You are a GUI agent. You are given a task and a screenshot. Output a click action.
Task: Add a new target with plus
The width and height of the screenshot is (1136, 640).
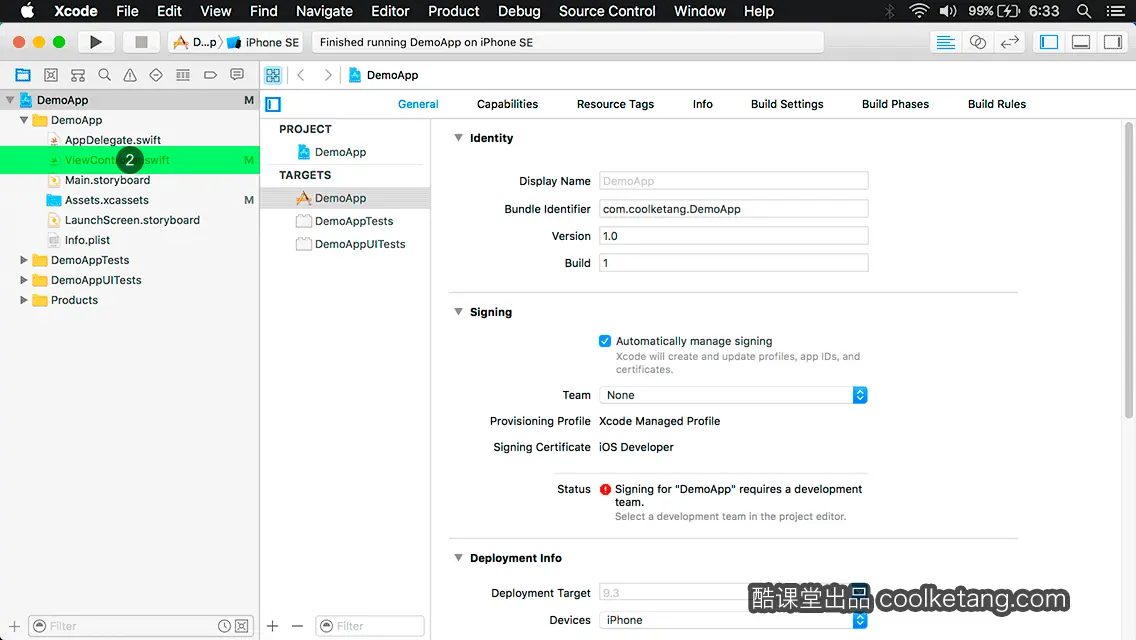click(x=272, y=626)
